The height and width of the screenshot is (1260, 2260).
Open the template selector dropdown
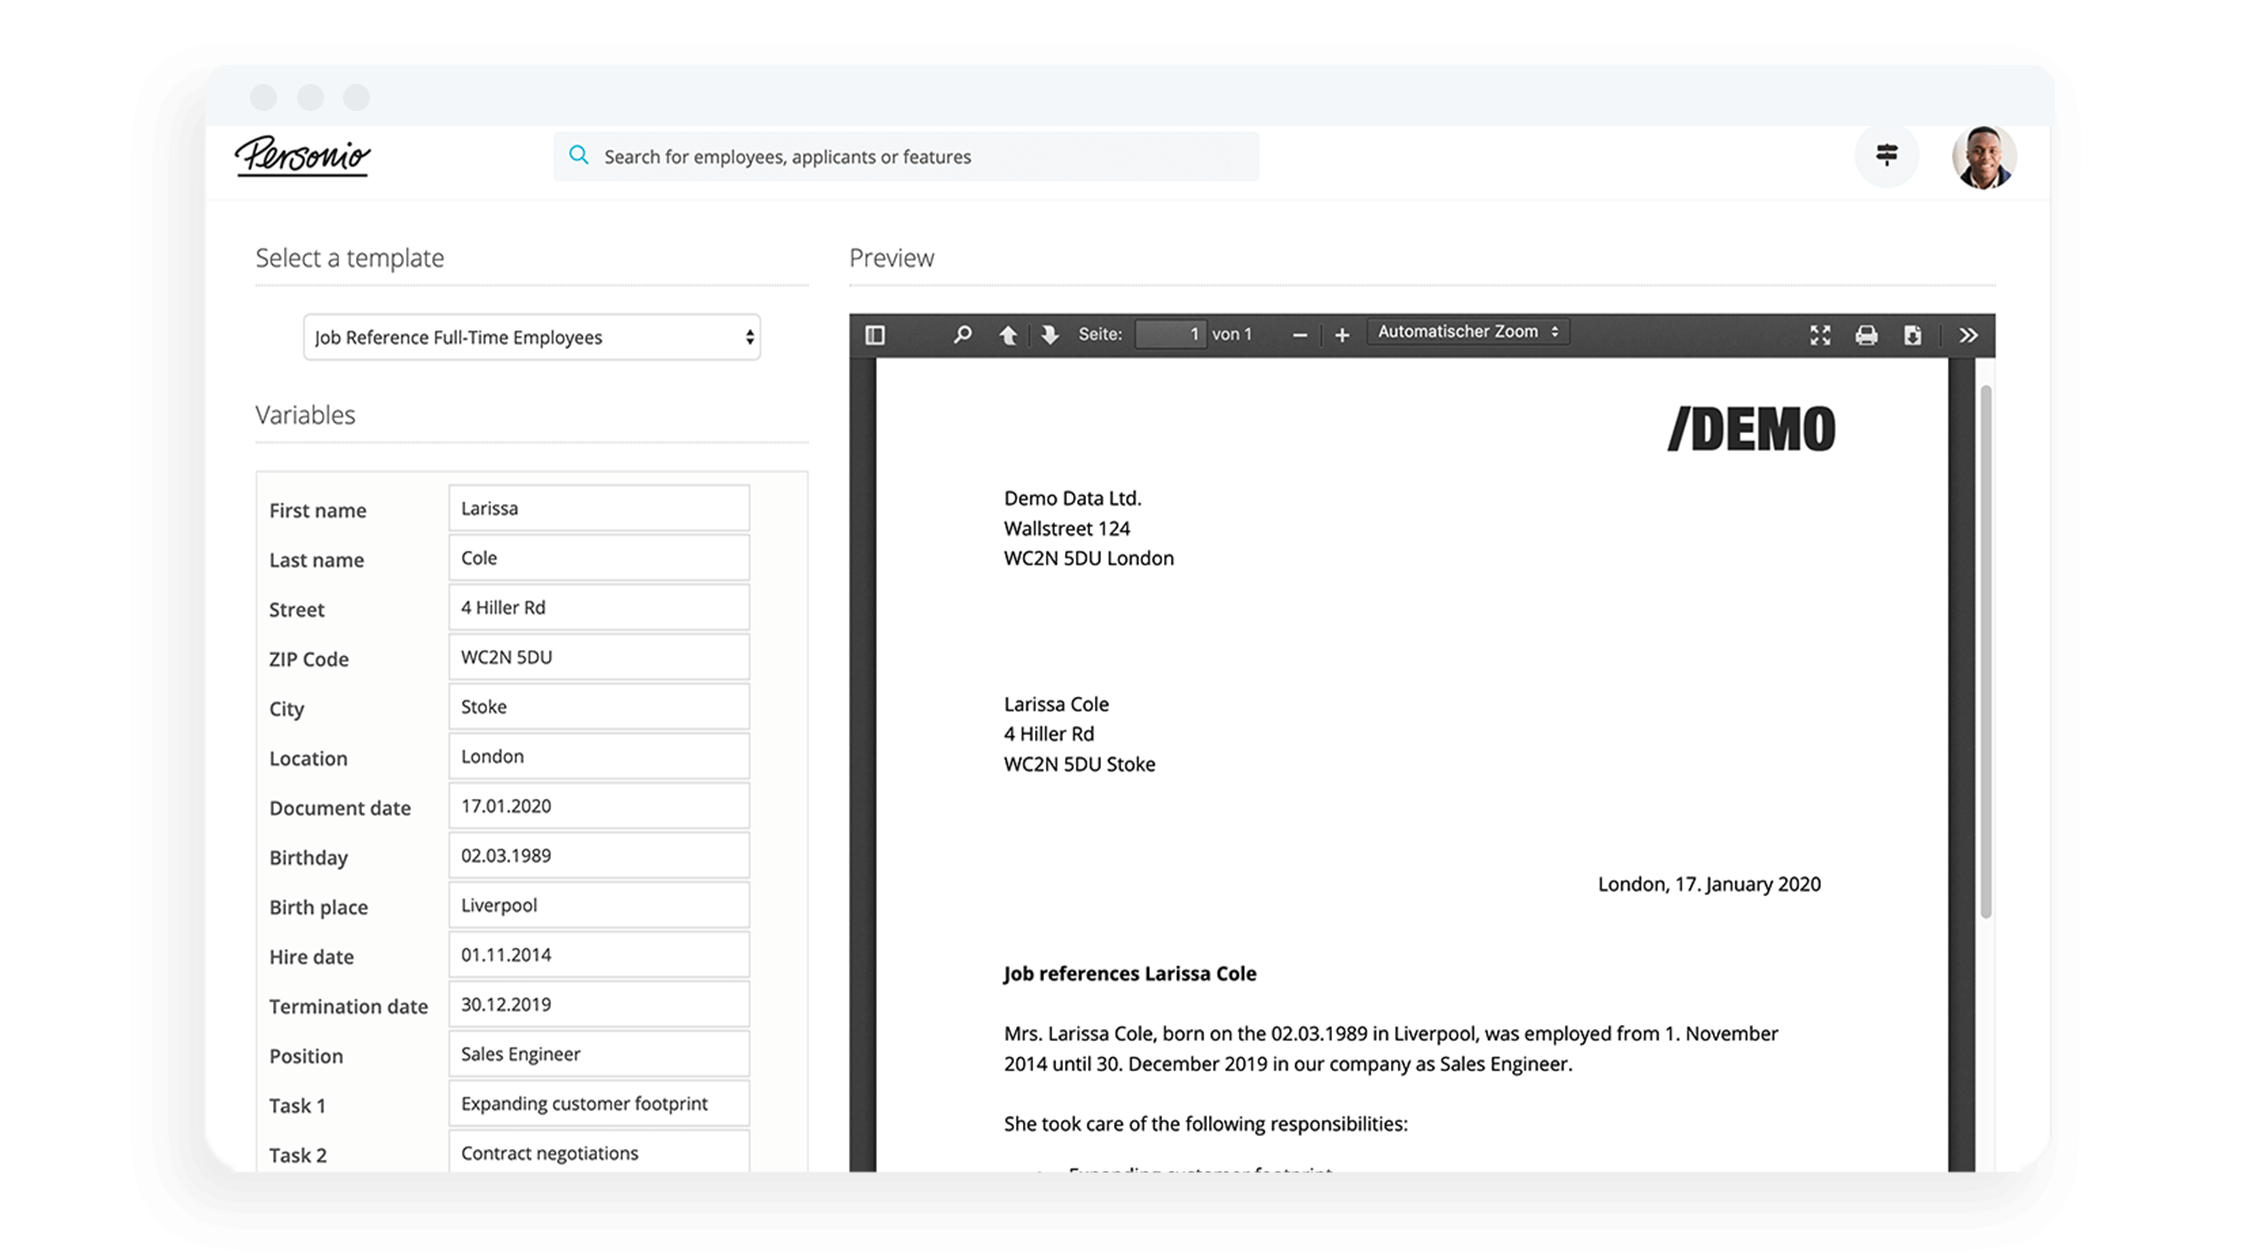click(x=532, y=337)
